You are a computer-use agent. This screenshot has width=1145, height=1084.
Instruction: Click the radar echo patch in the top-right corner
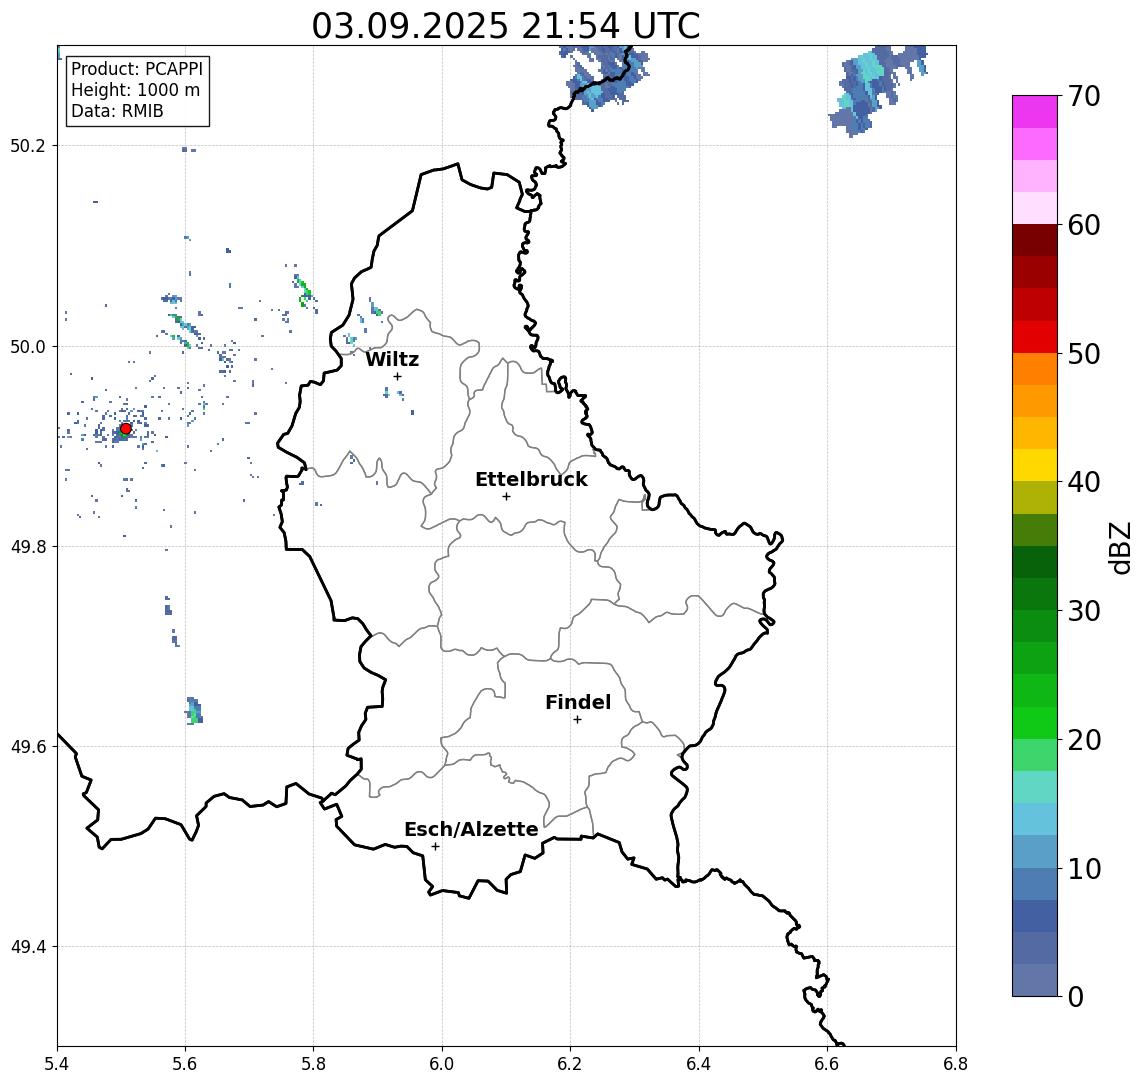[877, 89]
